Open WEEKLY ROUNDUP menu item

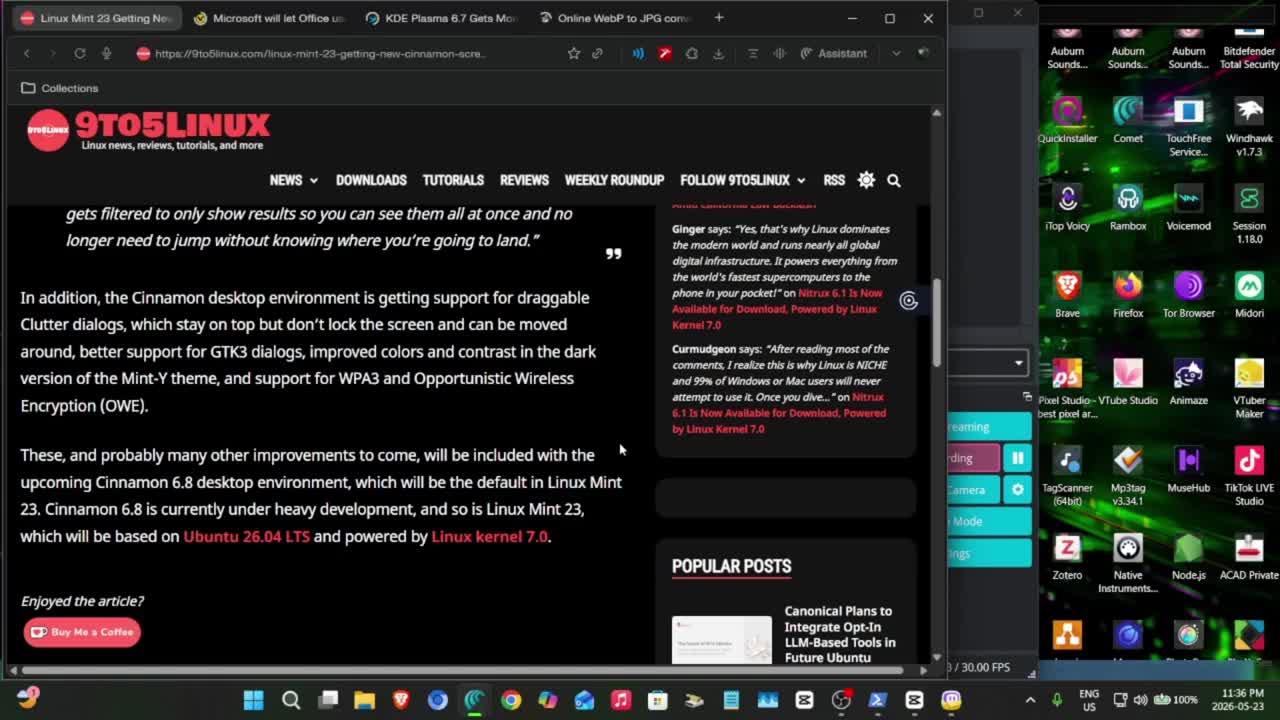(614, 180)
